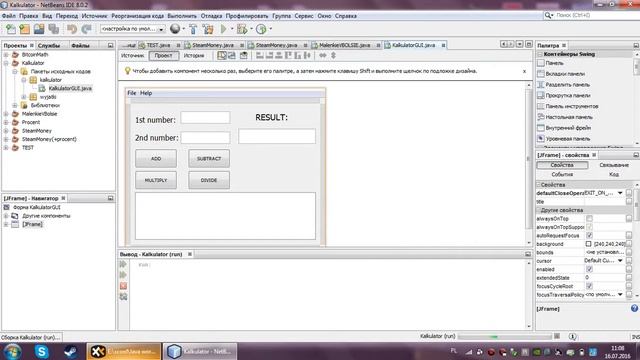Switch to the TEST.java editor tab
Screen dimensions: 640x360
[158, 45]
